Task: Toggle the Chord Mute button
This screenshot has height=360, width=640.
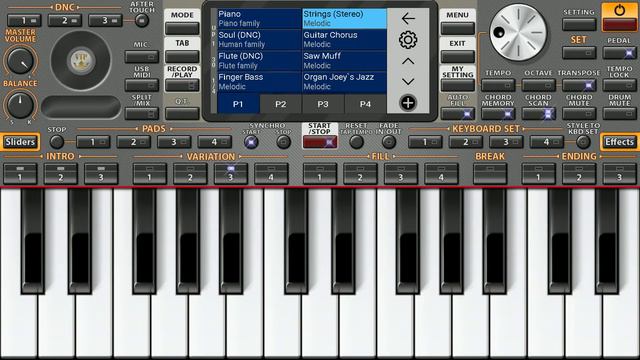Action: tap(579, 113)
